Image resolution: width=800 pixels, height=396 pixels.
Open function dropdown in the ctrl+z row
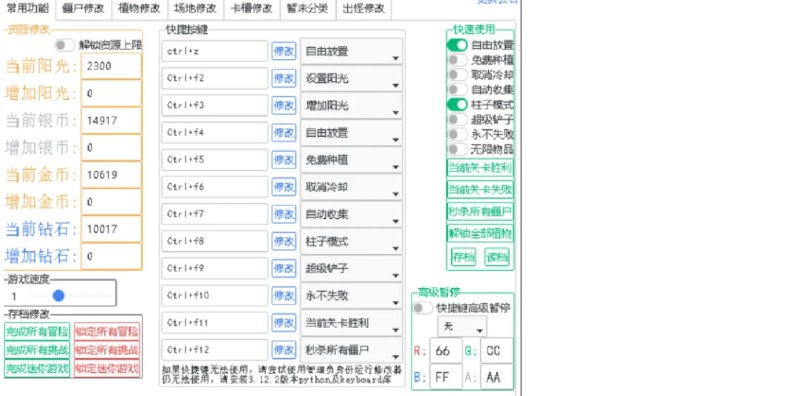click(351, 52)
